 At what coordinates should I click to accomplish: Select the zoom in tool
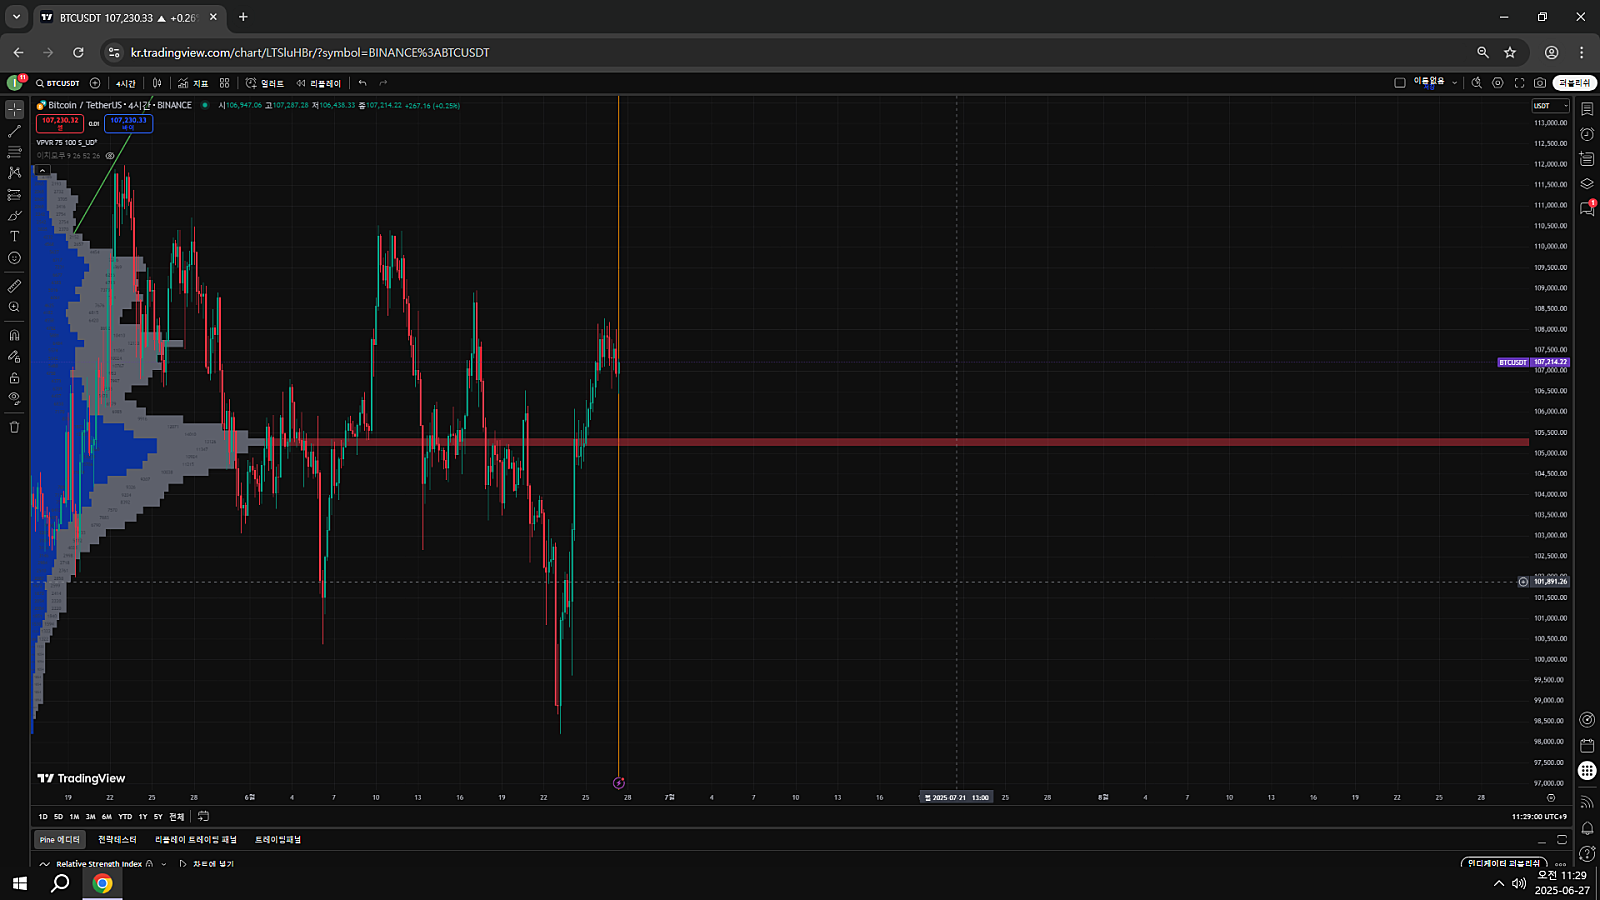tap(14, 307)
